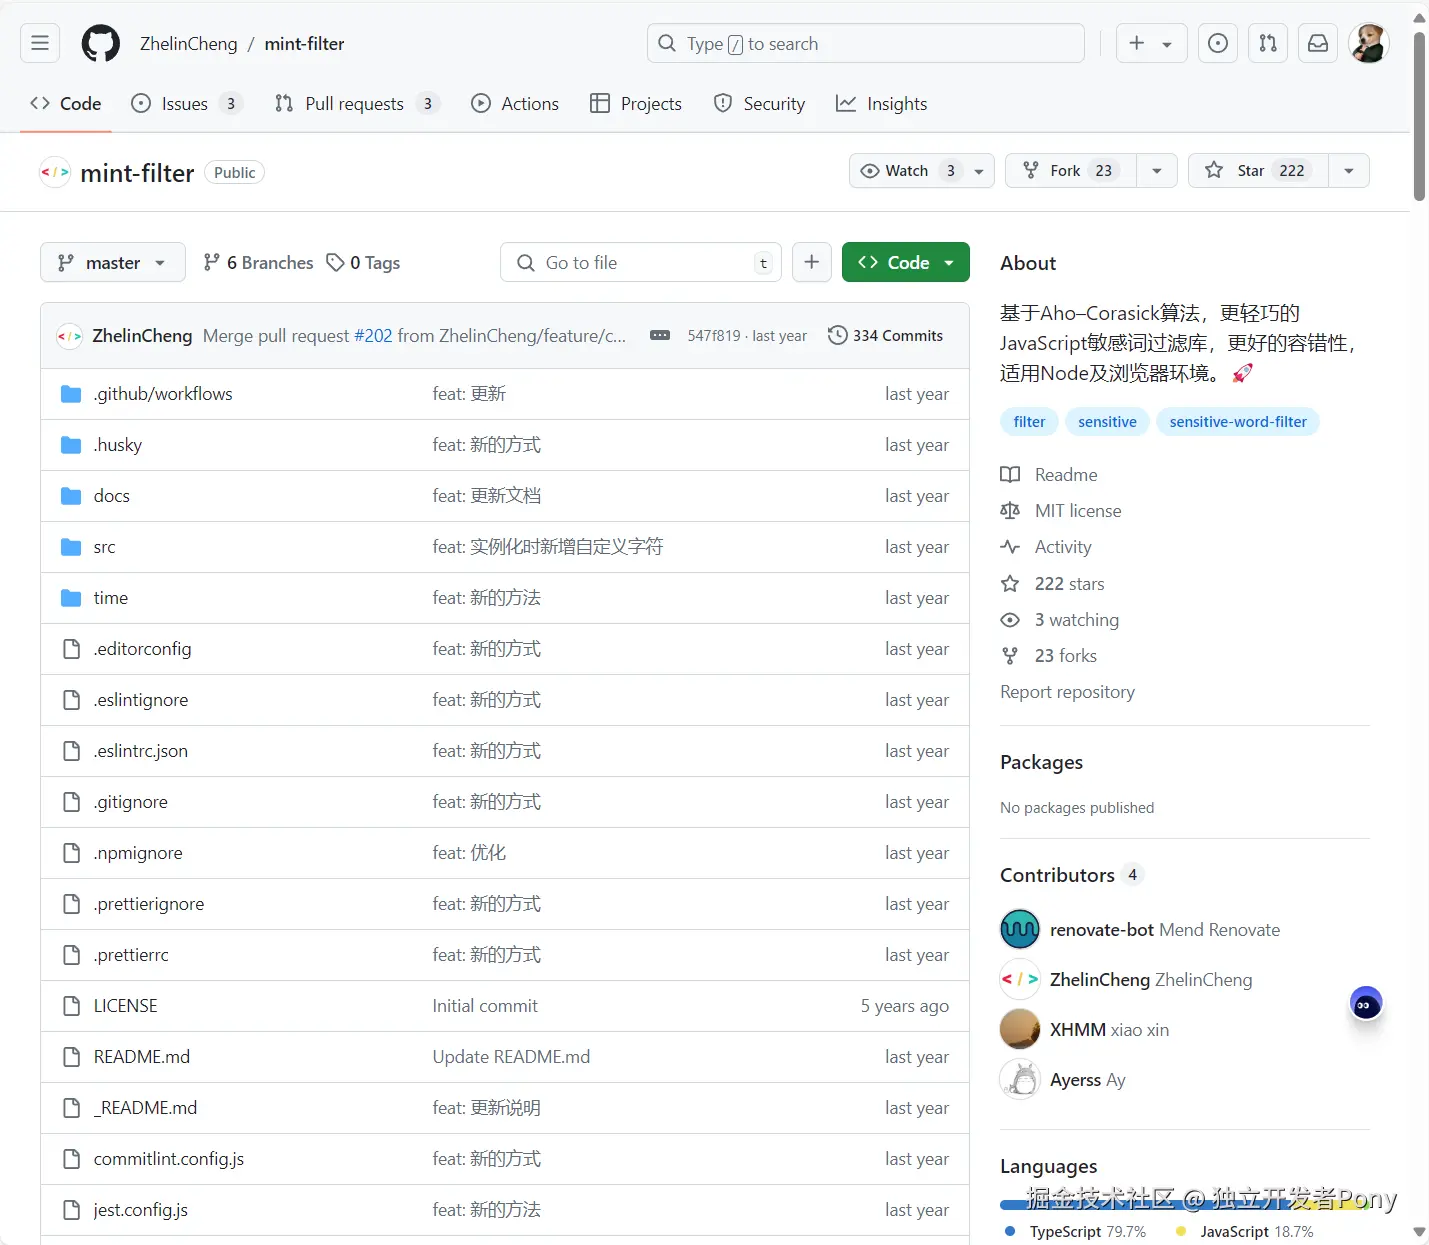Expand the Star lists dropdown arrow
This screenshot has width=1429, height=1245.
(x=1349, y=171)
